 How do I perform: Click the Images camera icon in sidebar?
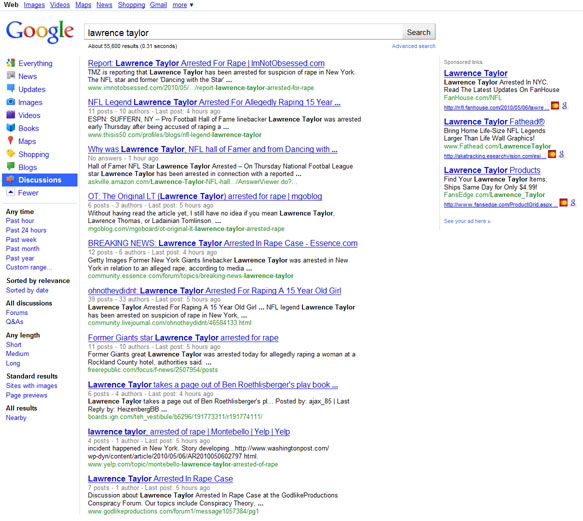coord(11,102)
